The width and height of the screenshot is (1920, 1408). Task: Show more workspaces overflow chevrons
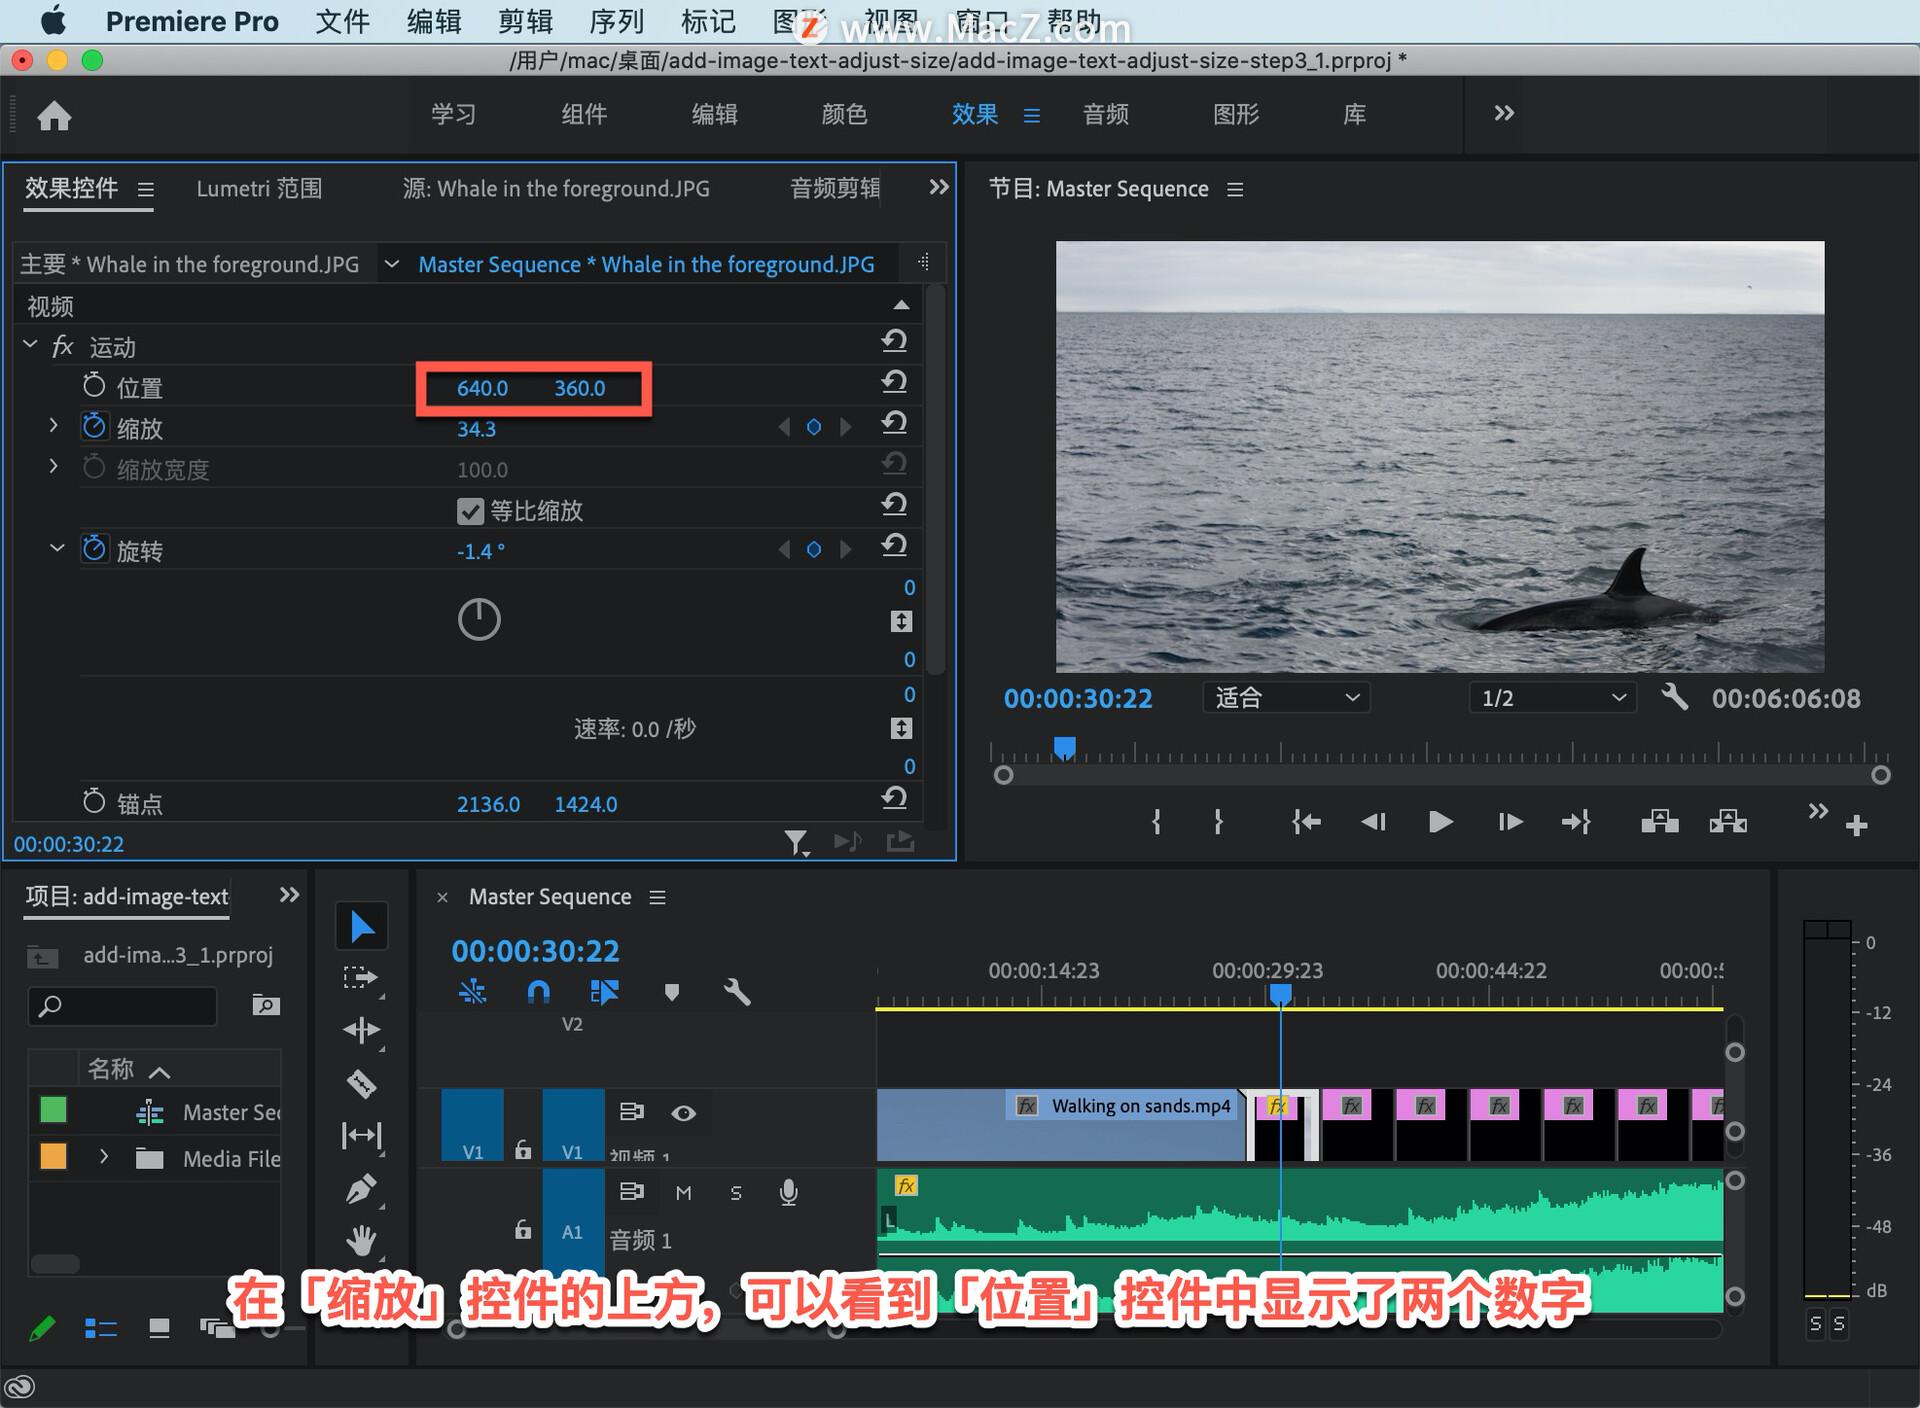[1504, 113]
